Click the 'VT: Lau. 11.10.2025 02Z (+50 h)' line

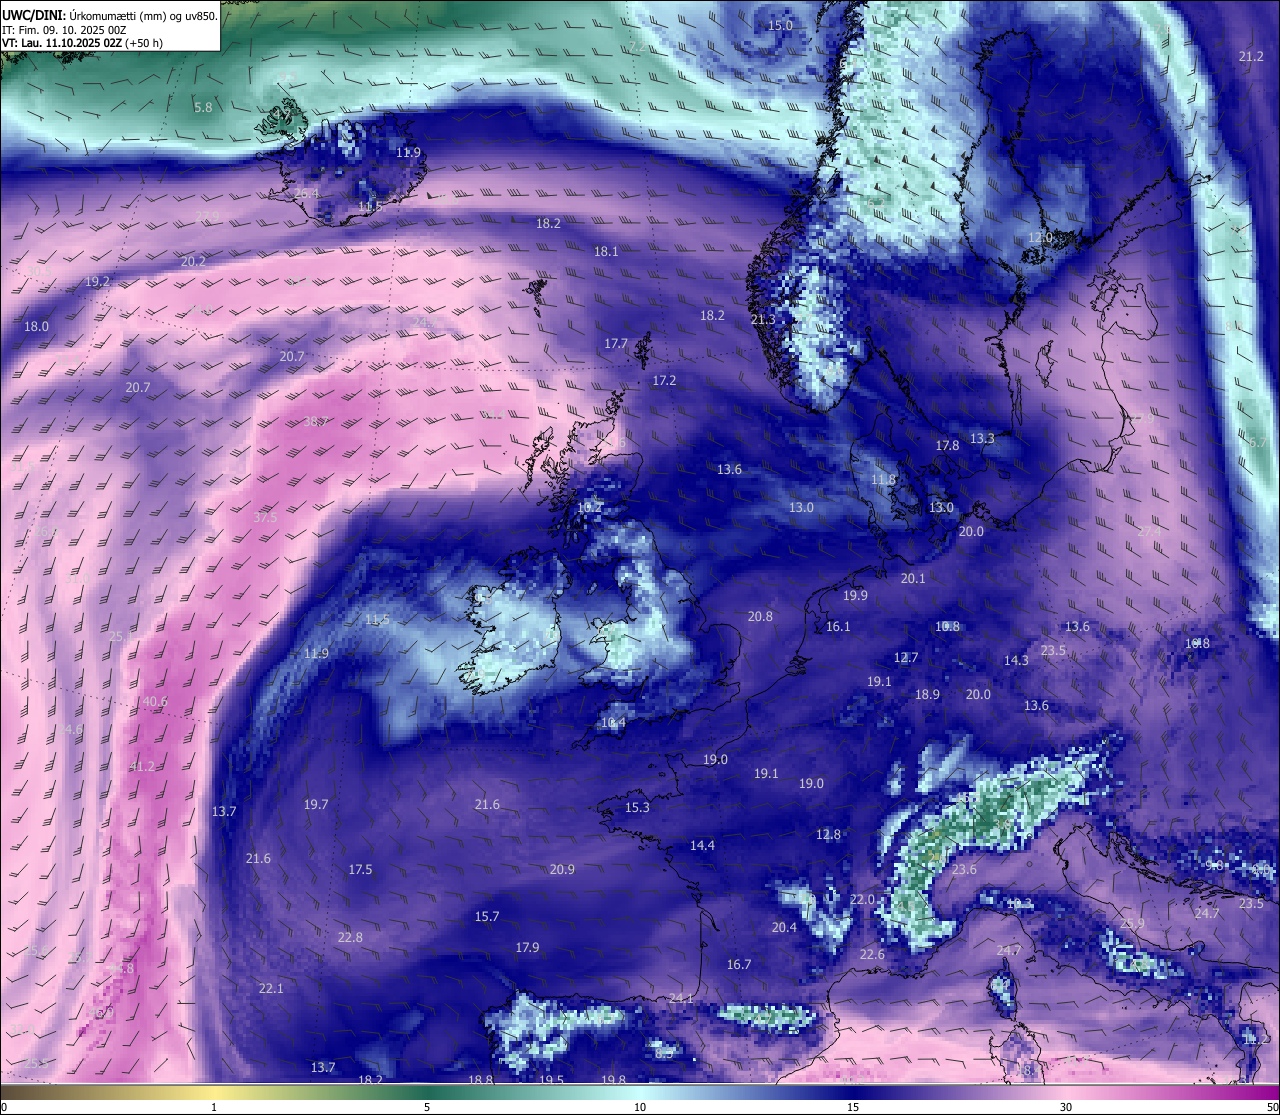(x=82, y=43)
